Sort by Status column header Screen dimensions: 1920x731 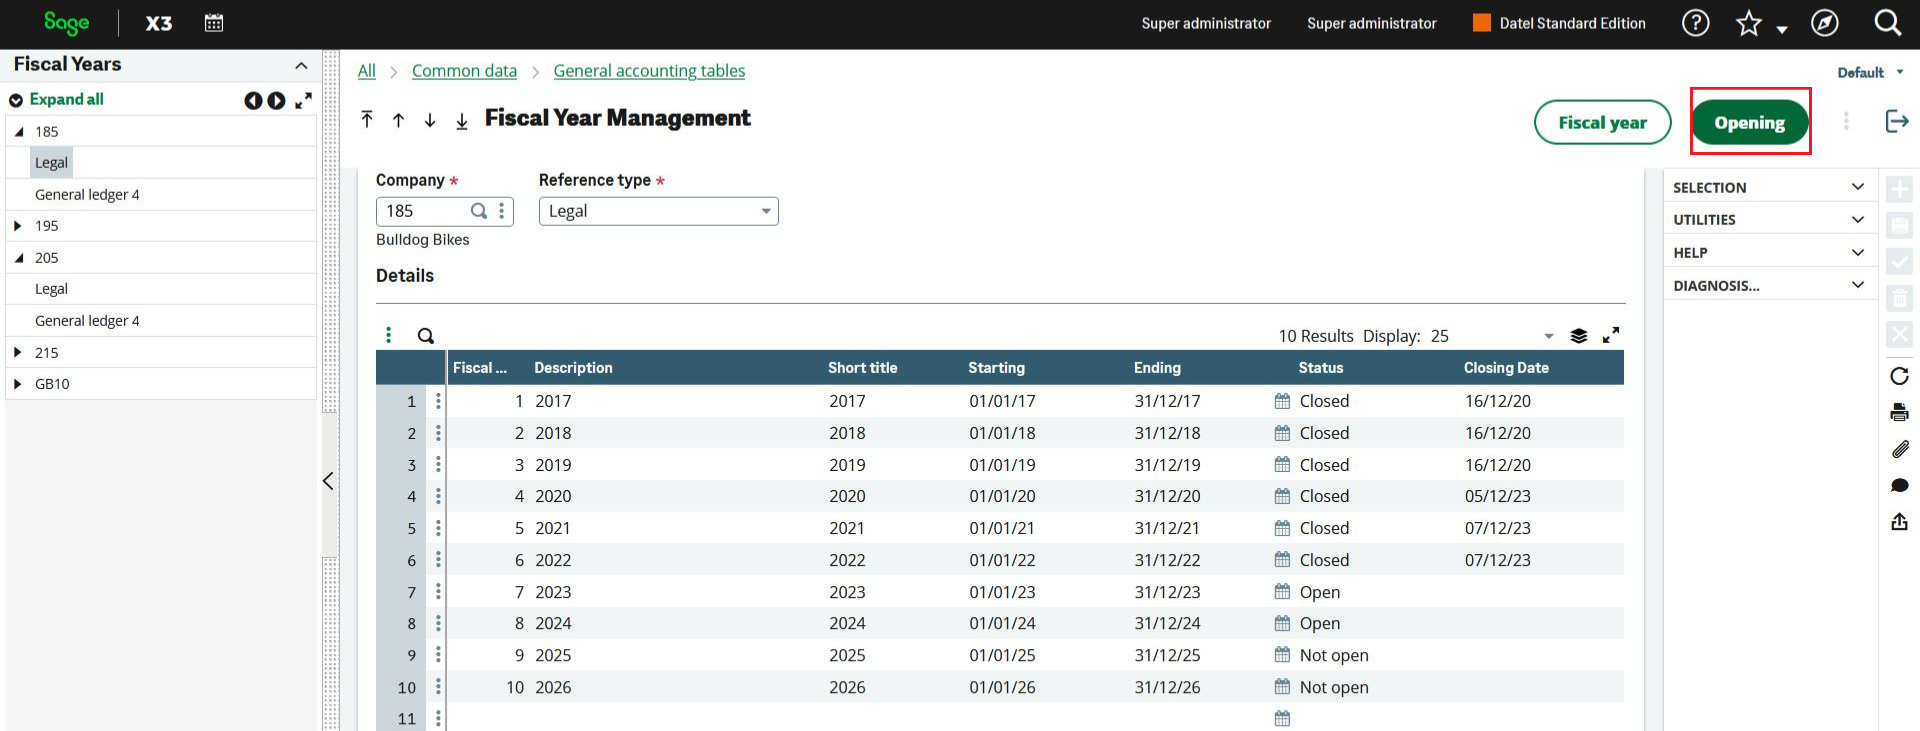[x=1320, y=367]
